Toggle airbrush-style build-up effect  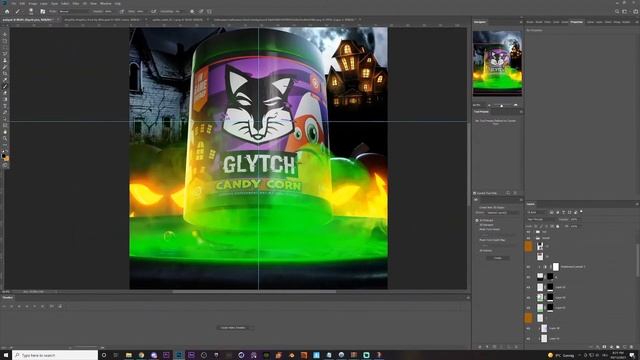pyautogui.click(x=153, y=11)
